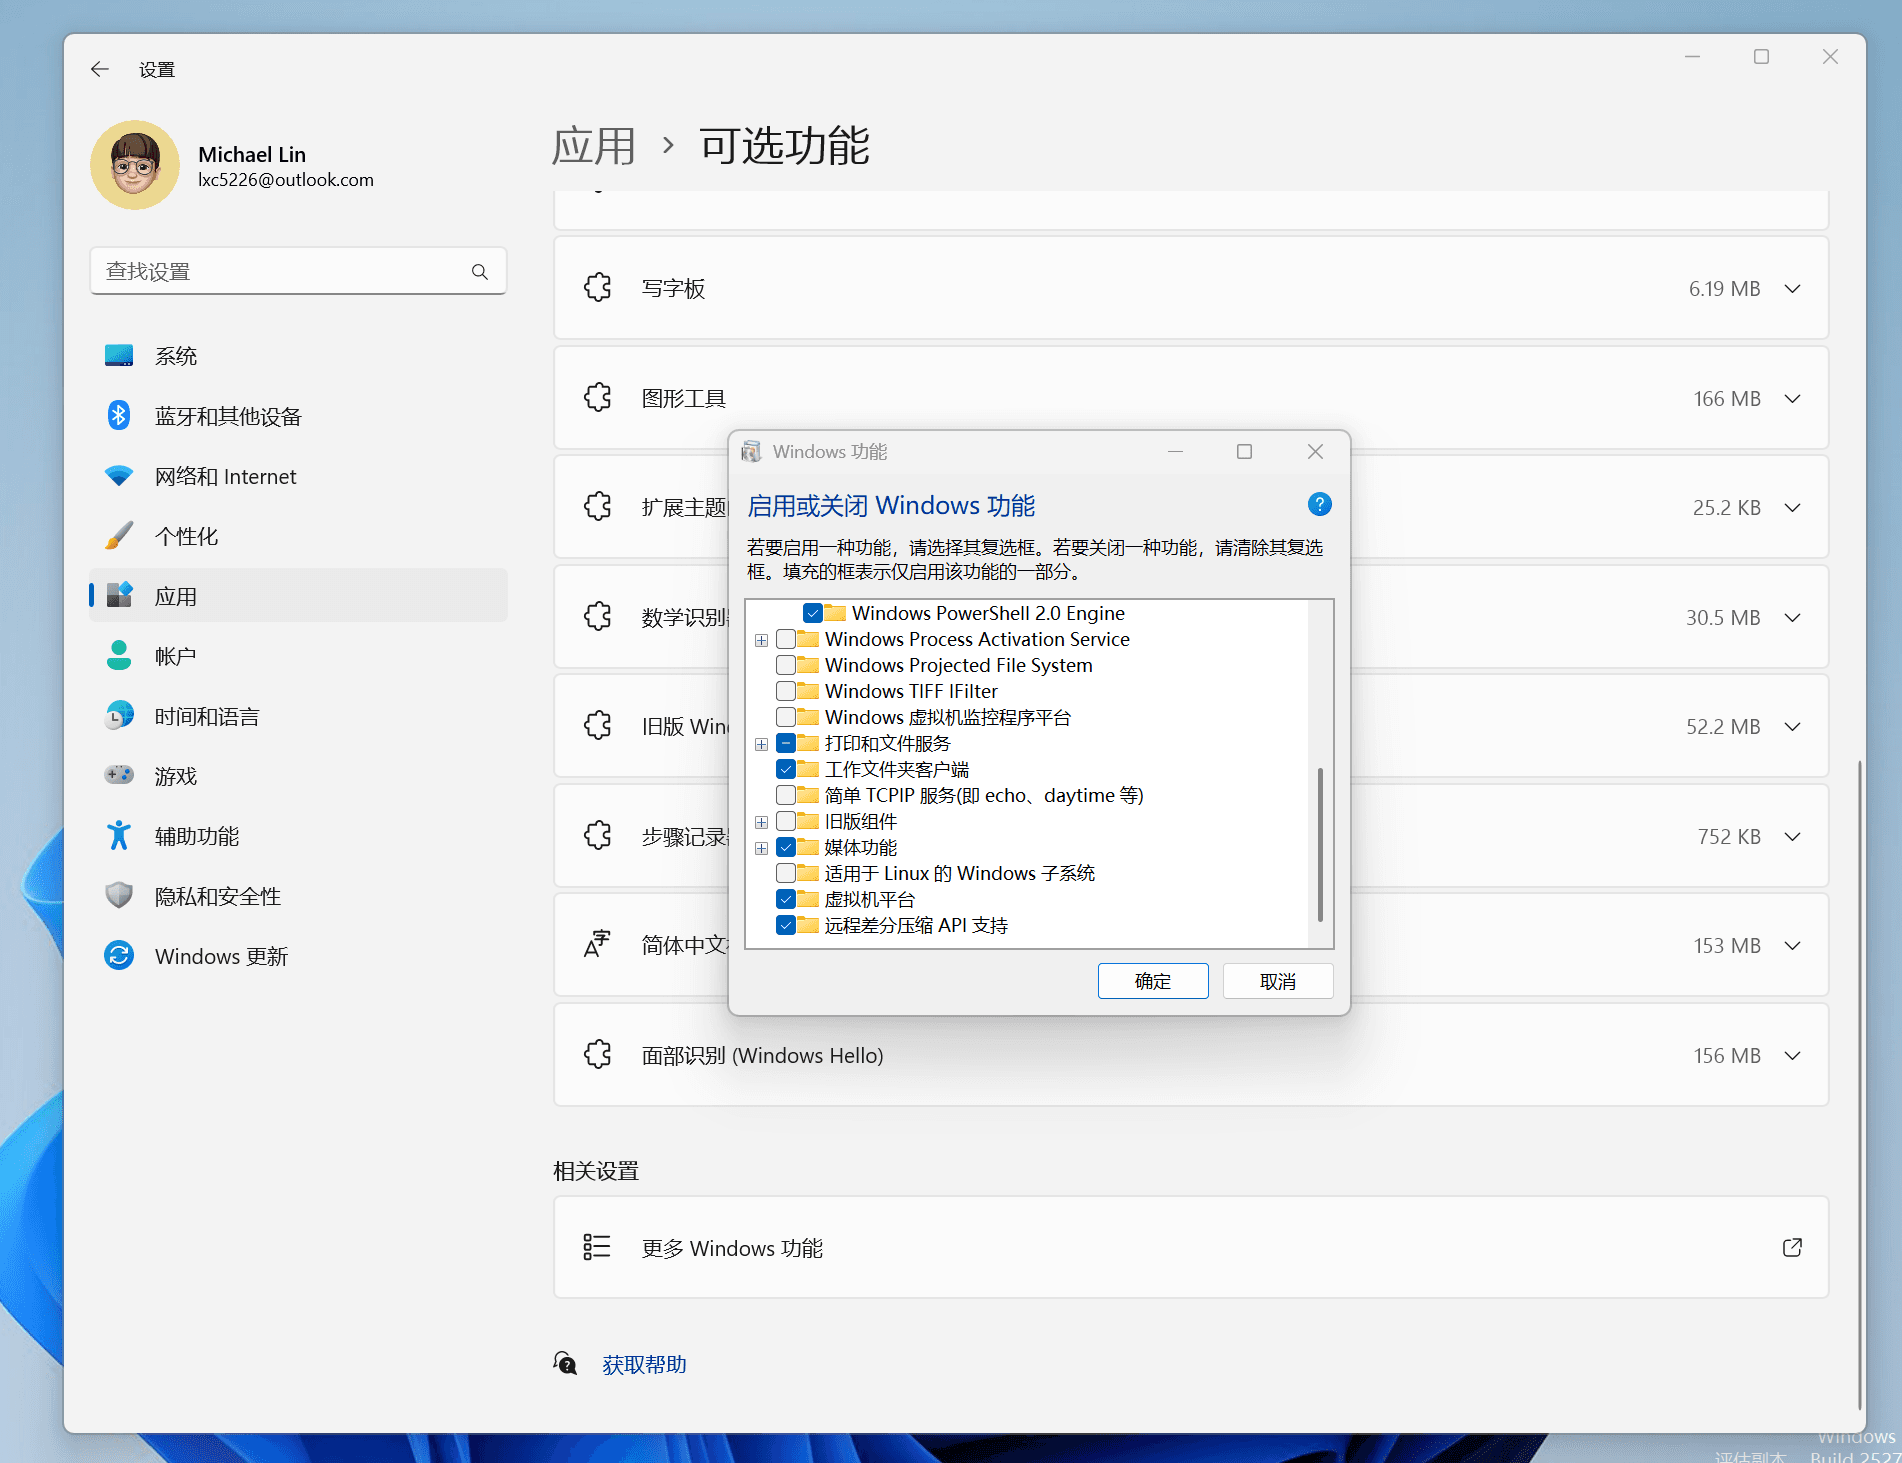Check Windows Process Activation Service

786,639
